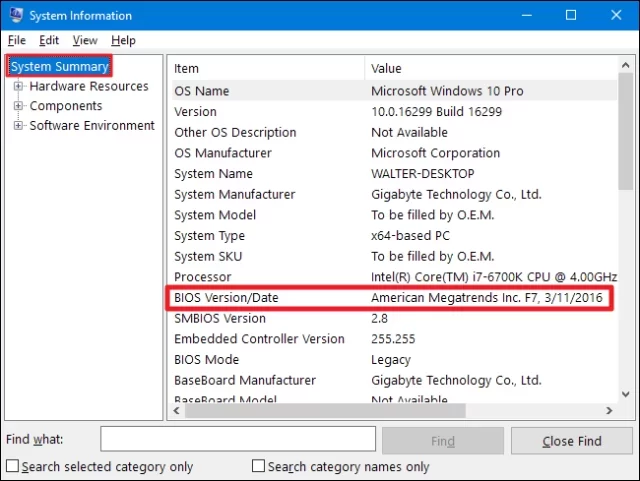Expand the Hardware Resources tree node
The width and height of the screenshot is (640, 481).
click(x=18, y=87)
